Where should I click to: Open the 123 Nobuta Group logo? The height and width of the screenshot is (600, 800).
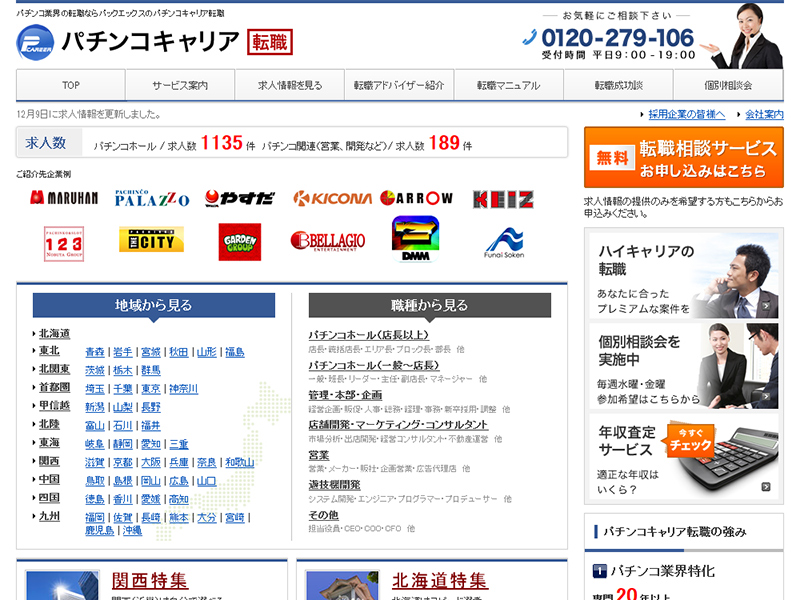tap(64, 244)
